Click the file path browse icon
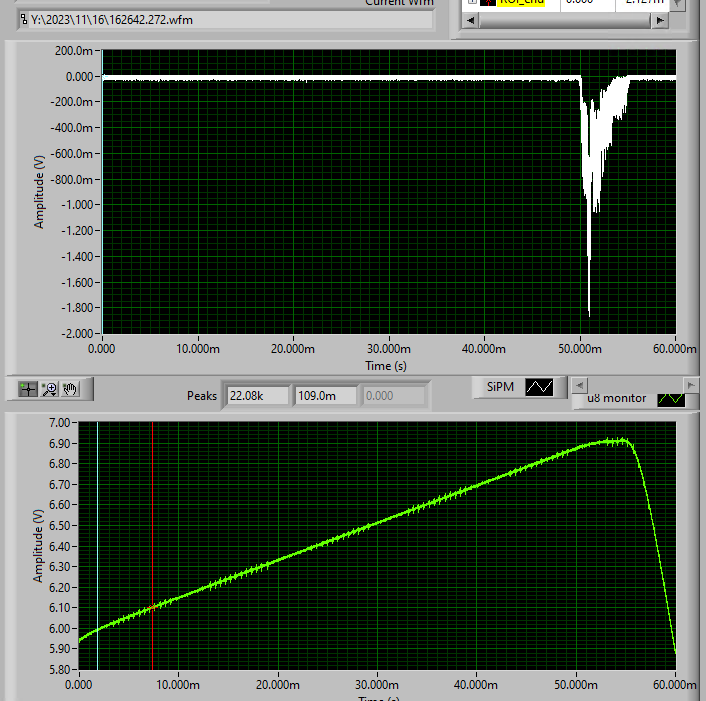The width and height of the screenshot is (706, 701). click(x=24, y=20)
